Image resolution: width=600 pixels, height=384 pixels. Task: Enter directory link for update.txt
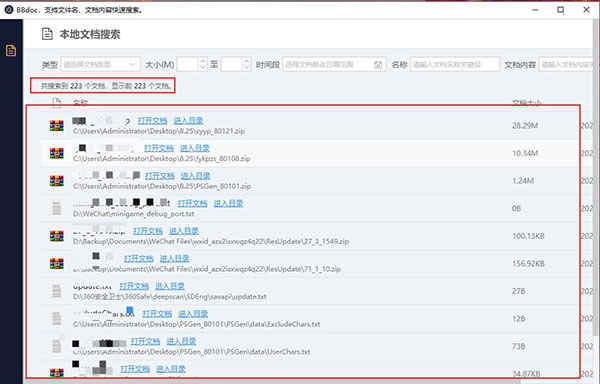coord(170,286)
